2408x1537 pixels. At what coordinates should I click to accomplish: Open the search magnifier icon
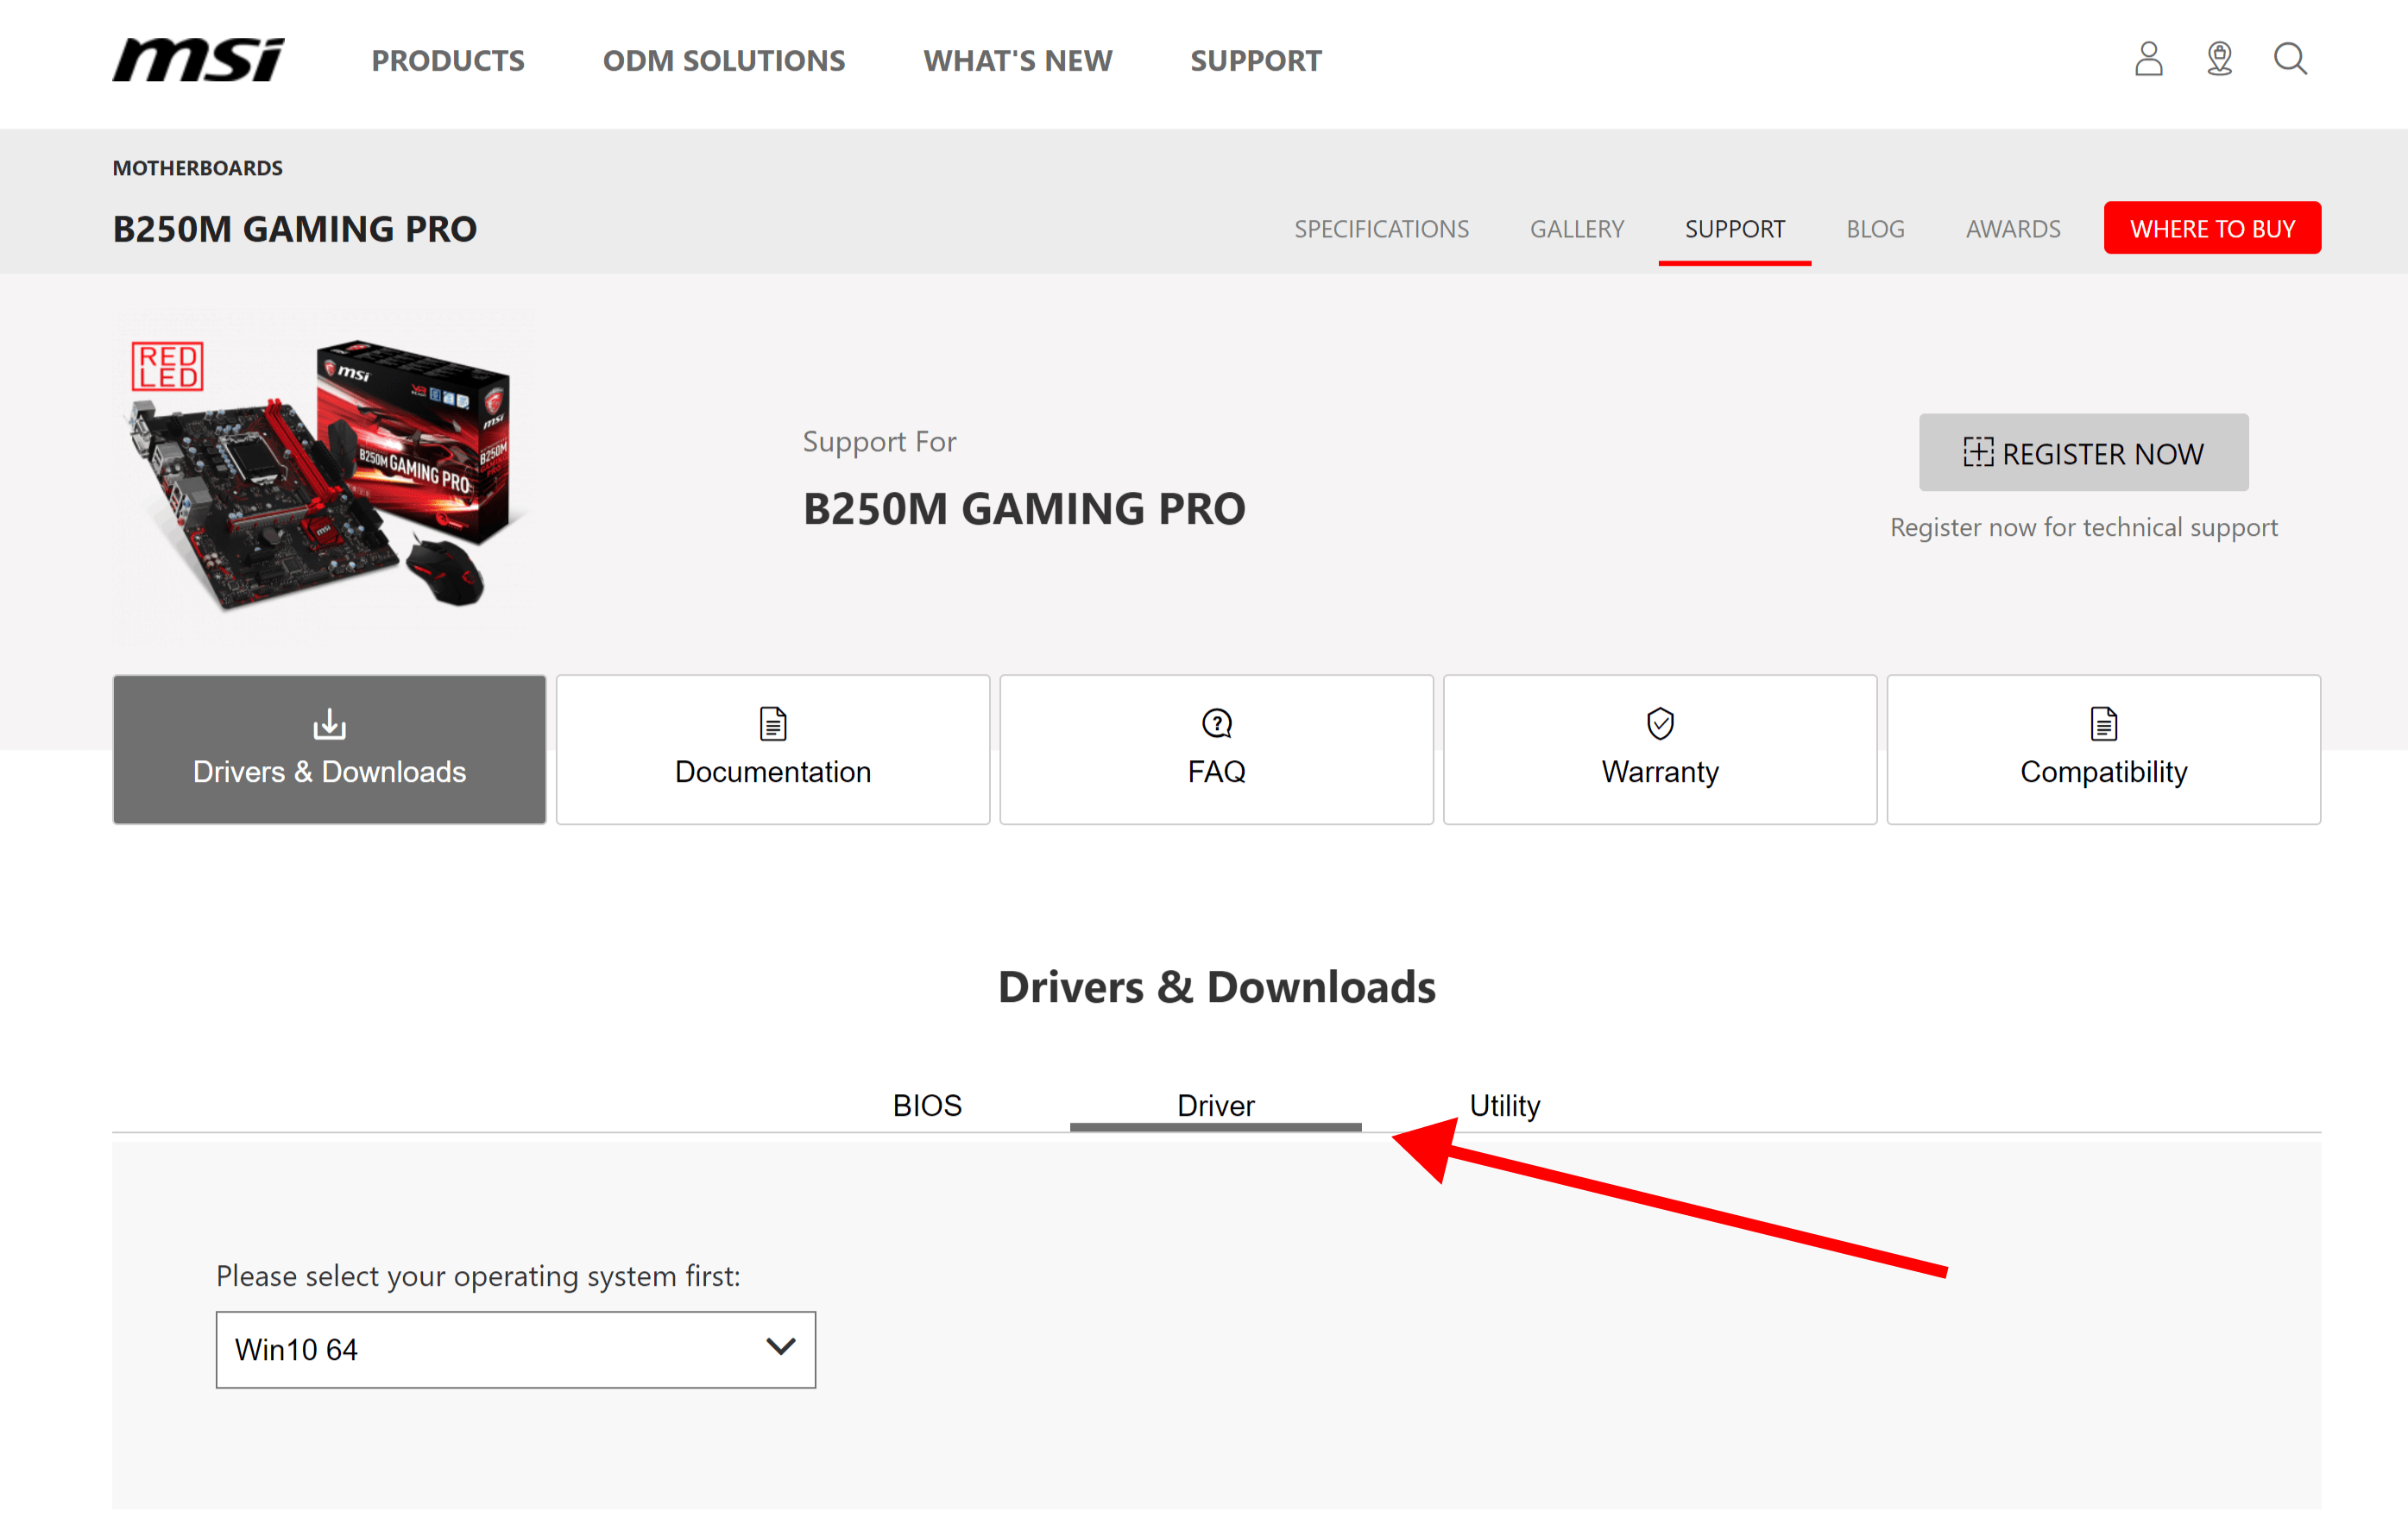[2290, 59]
